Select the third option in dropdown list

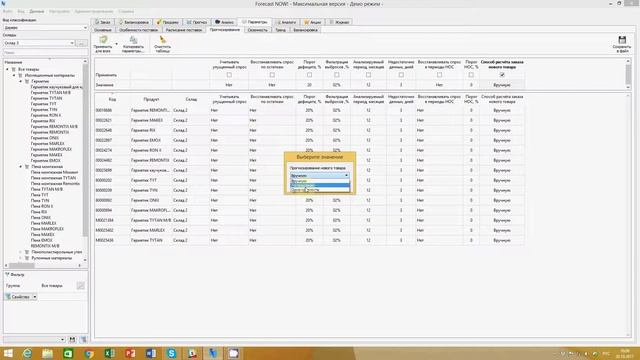point(320,190)
